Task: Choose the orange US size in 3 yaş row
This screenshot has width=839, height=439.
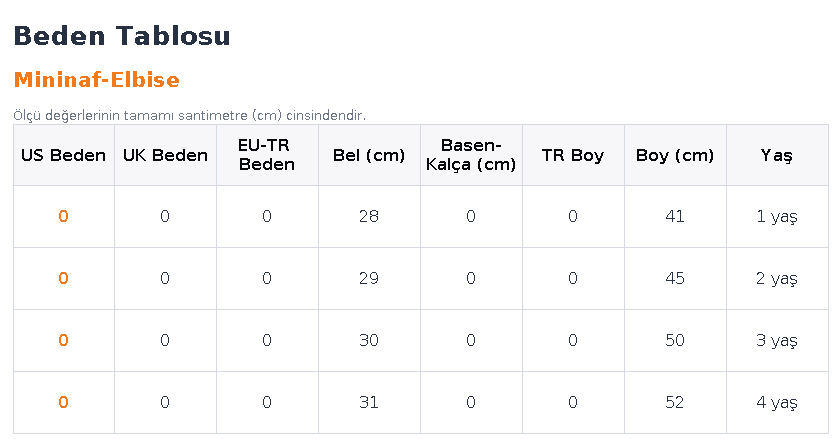Action: 63,340
